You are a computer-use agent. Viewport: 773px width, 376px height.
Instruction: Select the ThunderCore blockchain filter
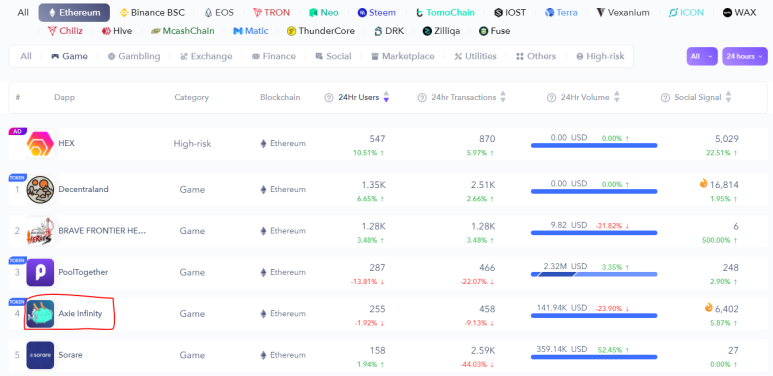point(320,31)
